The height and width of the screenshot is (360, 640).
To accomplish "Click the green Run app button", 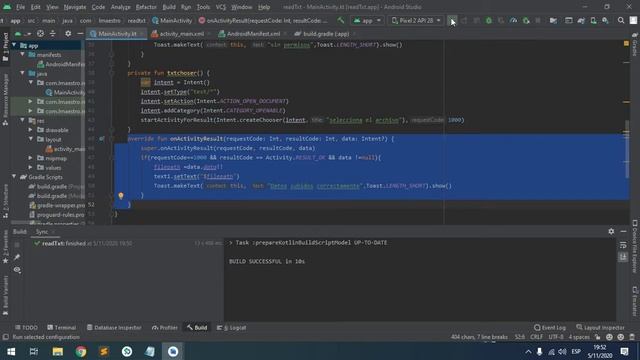I will [452, 20].
